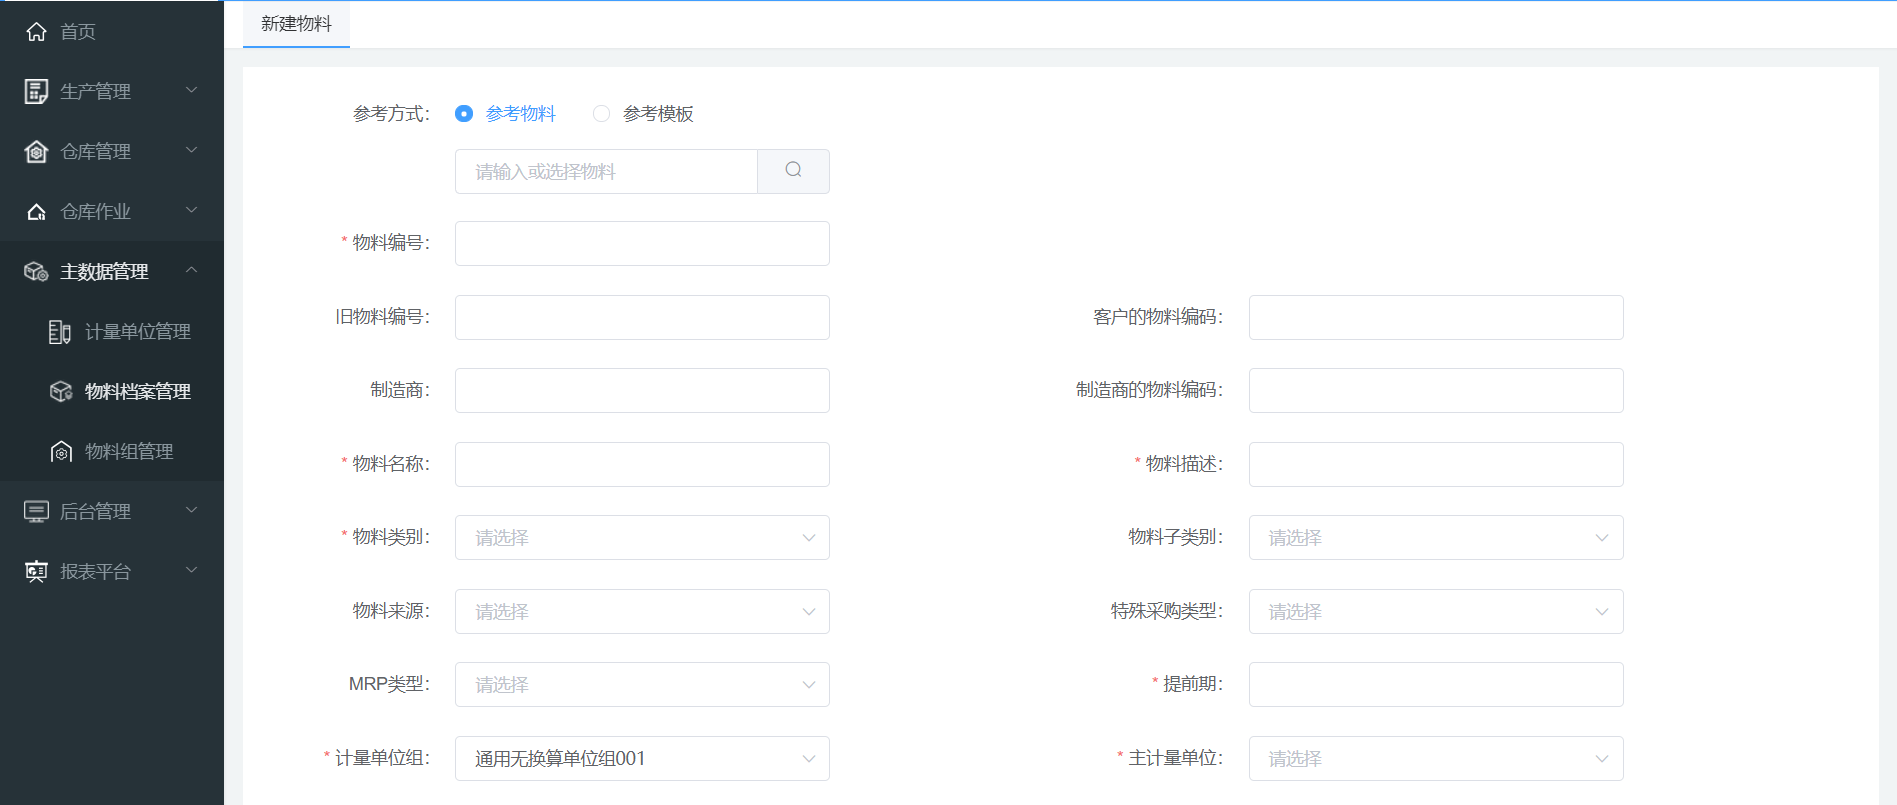Click the warehouse management (仓库管理) icon

36,152
